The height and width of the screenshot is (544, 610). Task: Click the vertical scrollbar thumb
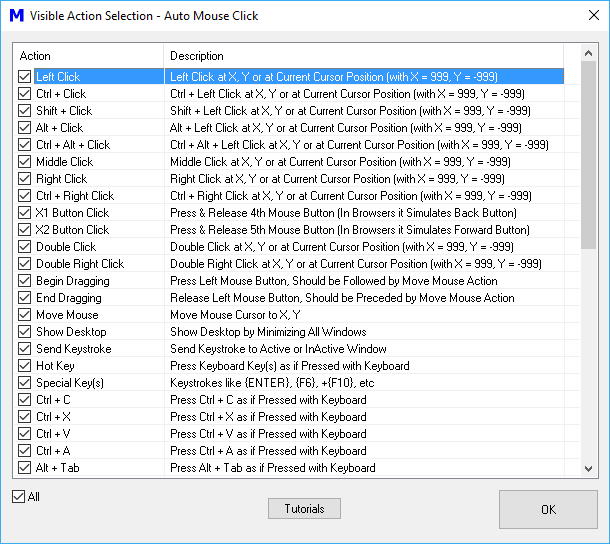coord(589,155)
